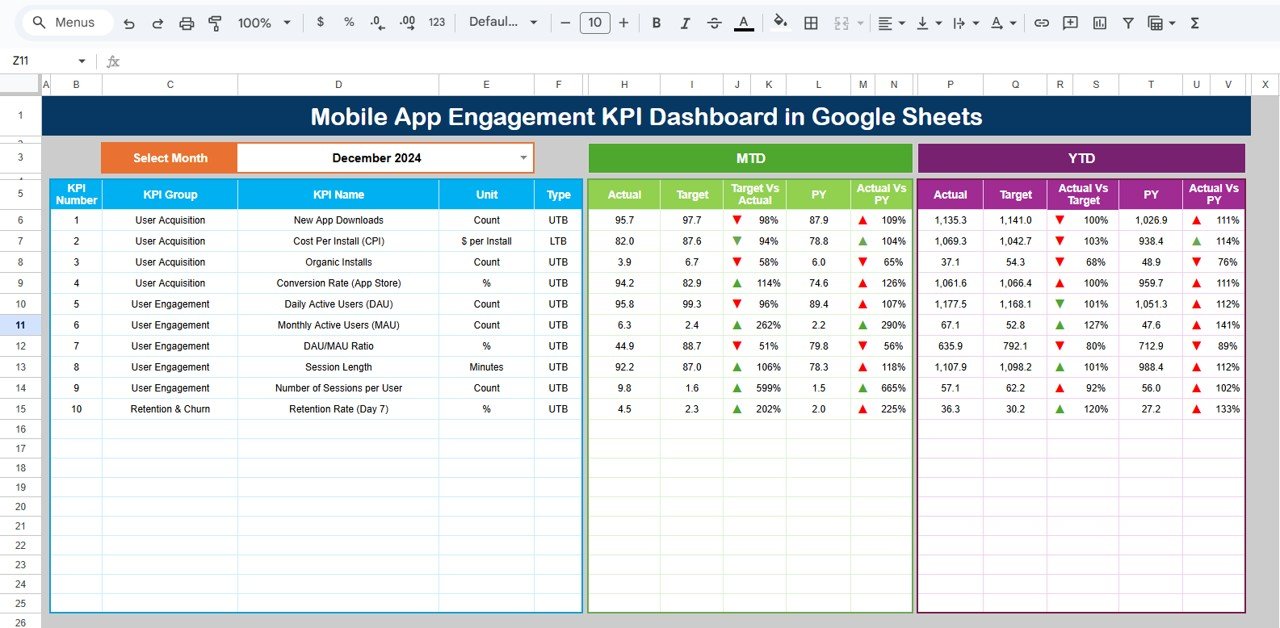Insert a link

pos(1041,22)
